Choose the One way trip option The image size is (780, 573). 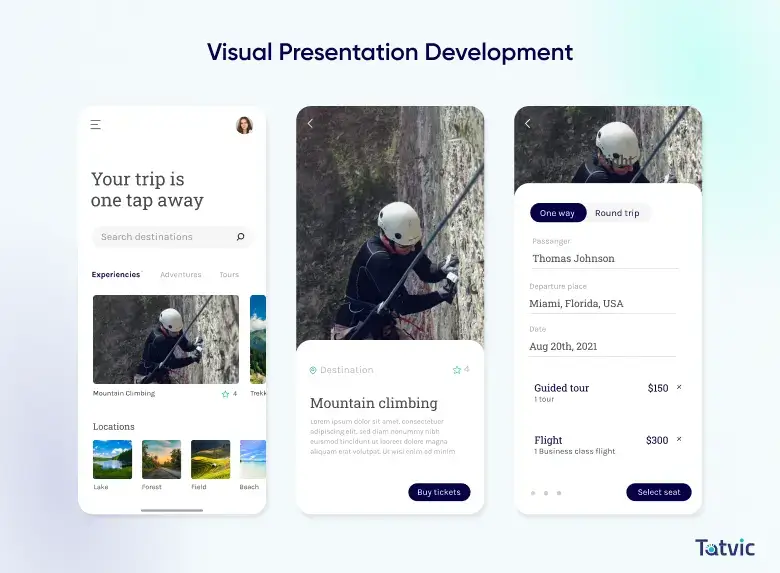[x=558, y=213]
